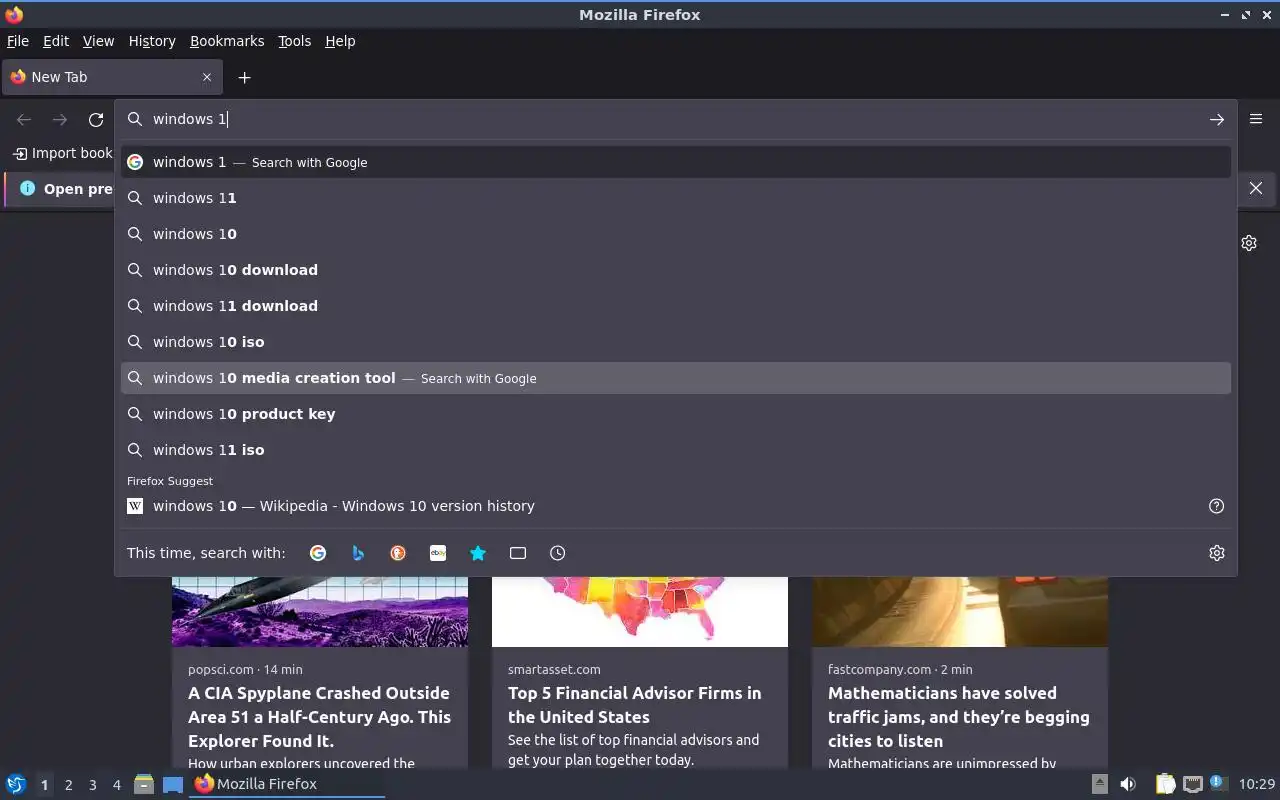Viewport: 1280px width, 800px height.
Task: Reload the current page
Action: tap(96, 119)
